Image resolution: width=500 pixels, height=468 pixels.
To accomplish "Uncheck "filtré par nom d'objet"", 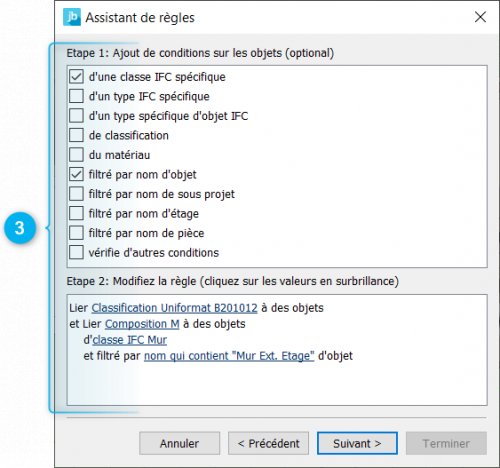I will (76, 174).
